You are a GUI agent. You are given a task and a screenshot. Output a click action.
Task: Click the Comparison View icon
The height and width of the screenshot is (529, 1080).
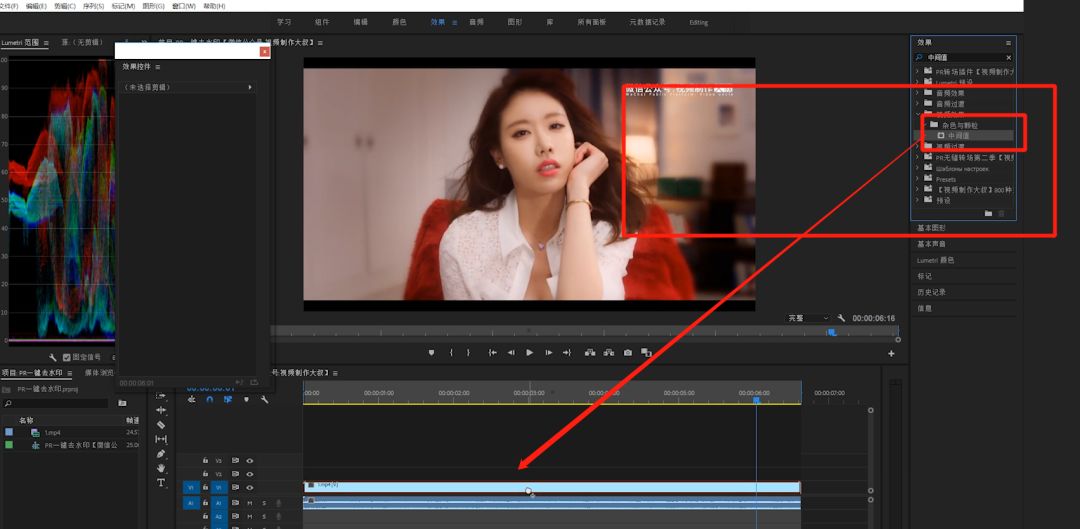click(x=646, y=352)
